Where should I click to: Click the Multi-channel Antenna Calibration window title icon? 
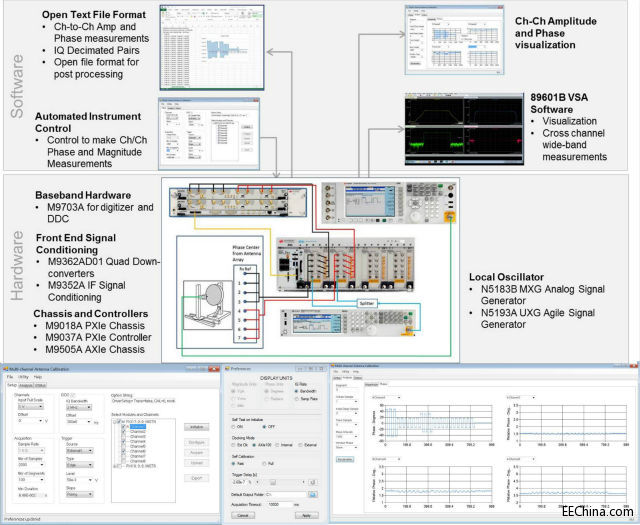pyautogui.click(x=5, y=371)
